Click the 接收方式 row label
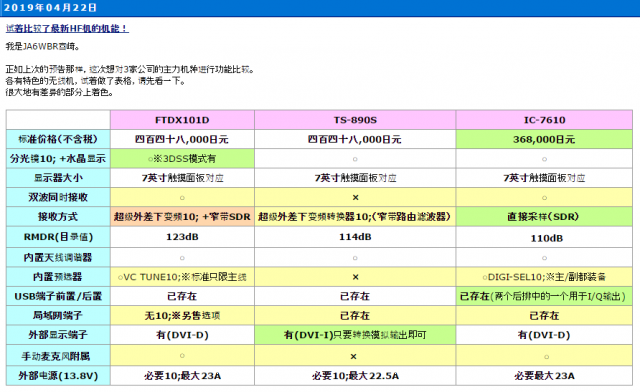 (x=58, y=216)
